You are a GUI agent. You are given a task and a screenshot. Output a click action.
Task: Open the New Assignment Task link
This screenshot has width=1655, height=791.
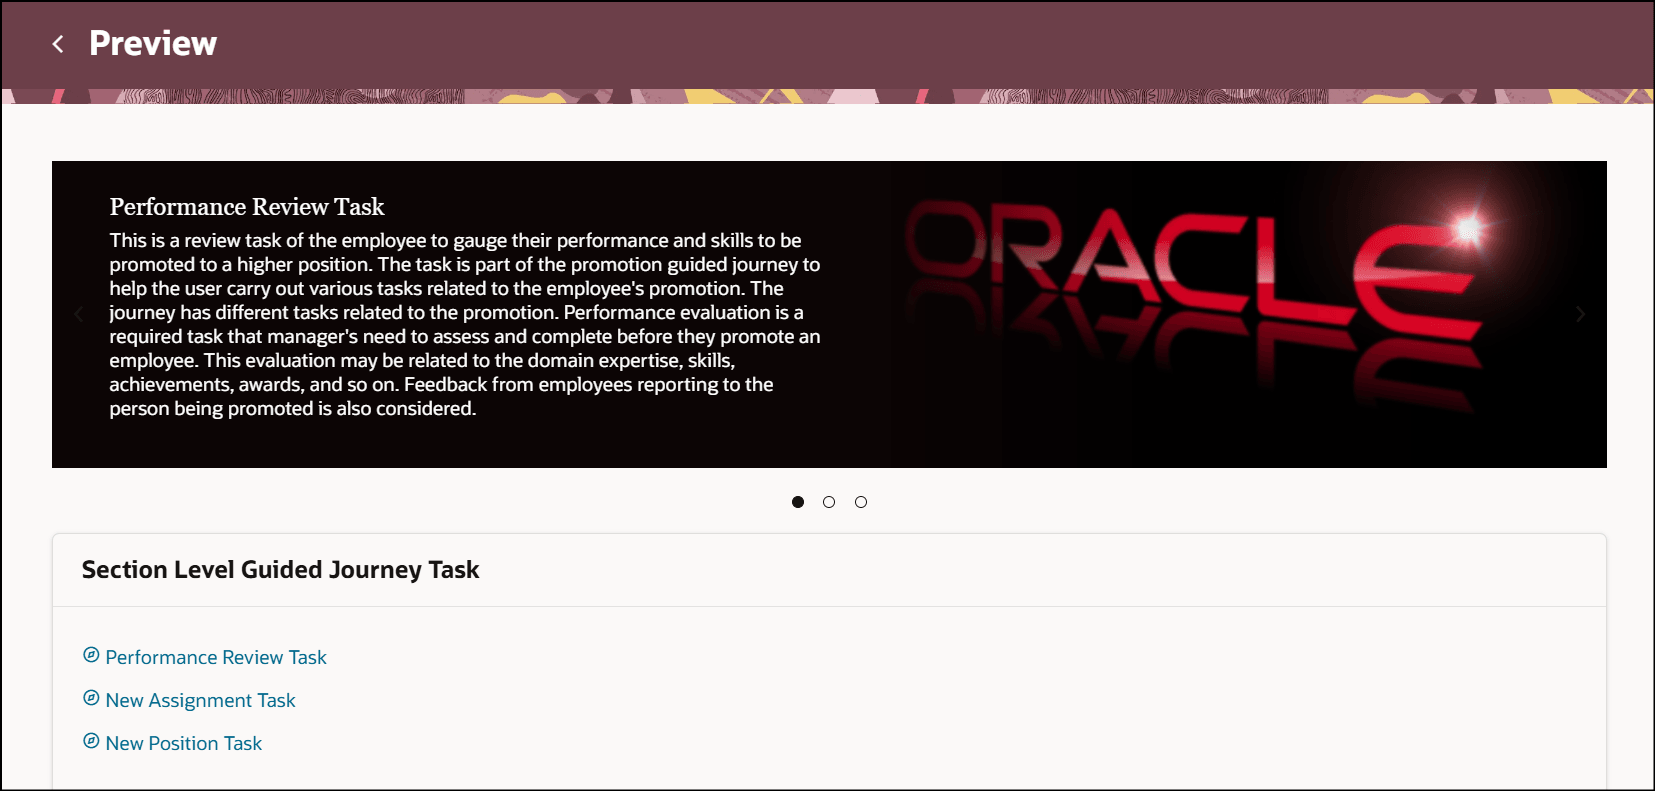[200, 700]
